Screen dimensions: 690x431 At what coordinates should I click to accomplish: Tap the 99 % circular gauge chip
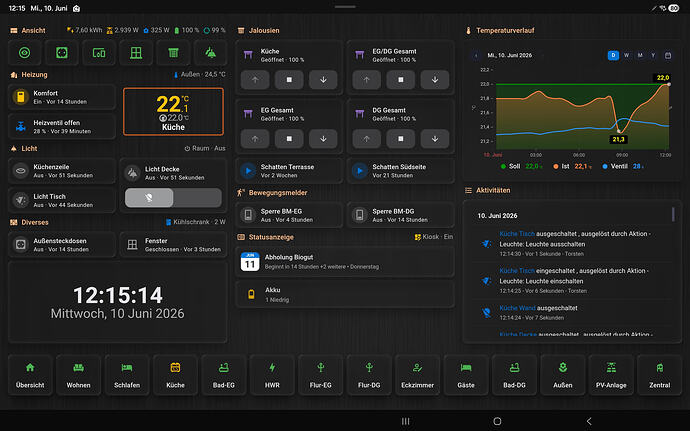click(x=214, y=30)
